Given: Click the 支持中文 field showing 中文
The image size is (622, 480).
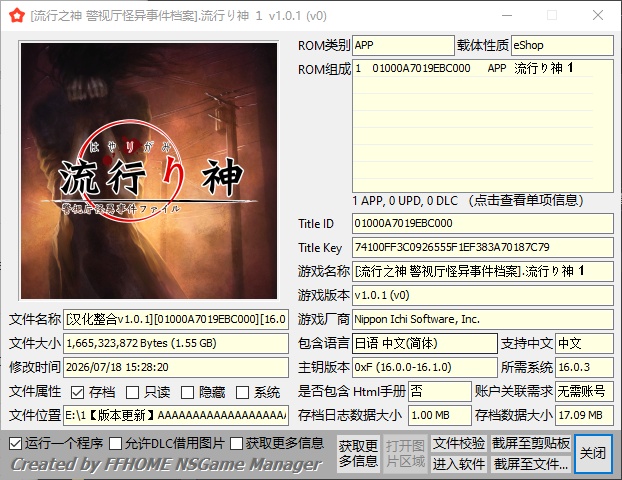Looking at the screenshot, I should [x=584, y=344].
